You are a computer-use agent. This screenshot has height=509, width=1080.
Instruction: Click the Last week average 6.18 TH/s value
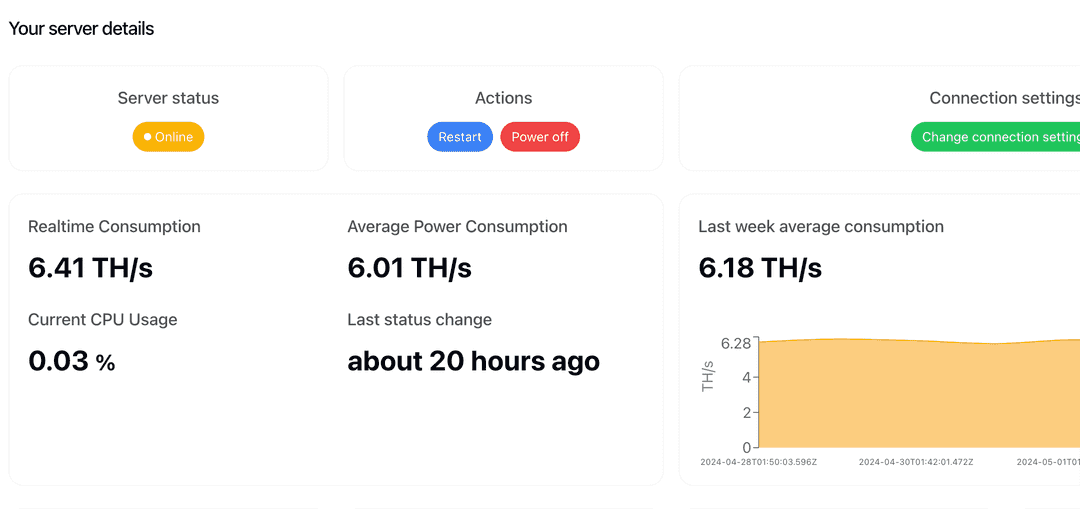click(760, 268)
